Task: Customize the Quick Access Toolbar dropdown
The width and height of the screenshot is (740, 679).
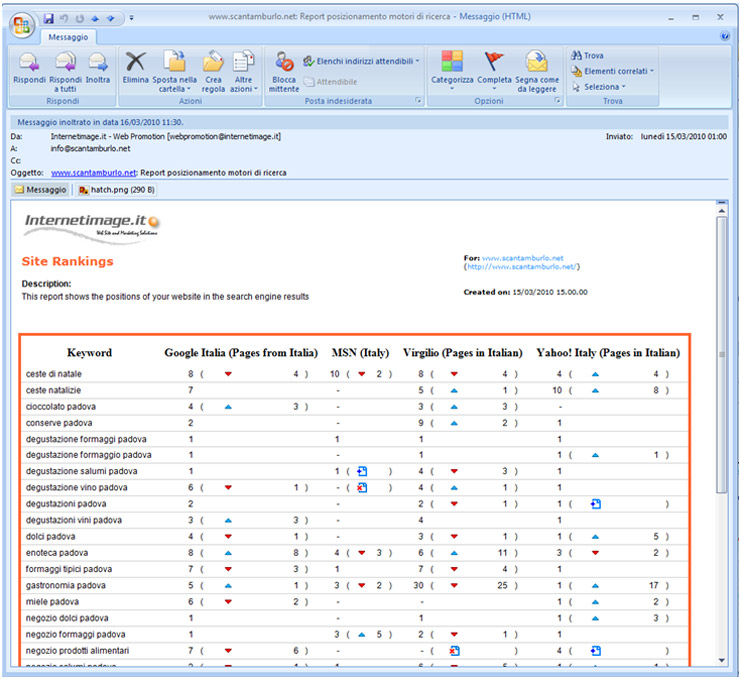Action: (132, 18)
